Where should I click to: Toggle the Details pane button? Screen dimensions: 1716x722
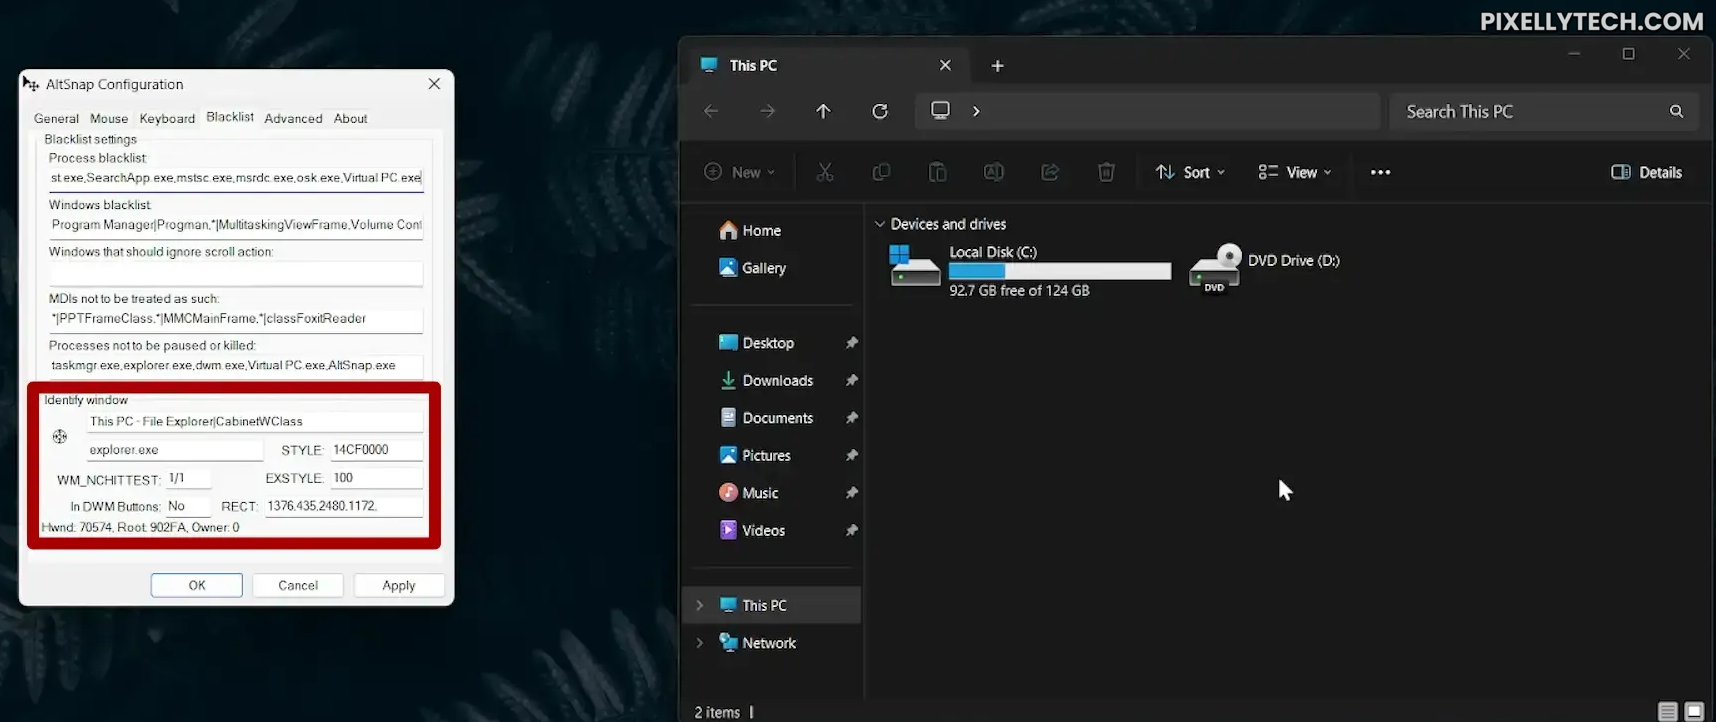point(1647,172)
